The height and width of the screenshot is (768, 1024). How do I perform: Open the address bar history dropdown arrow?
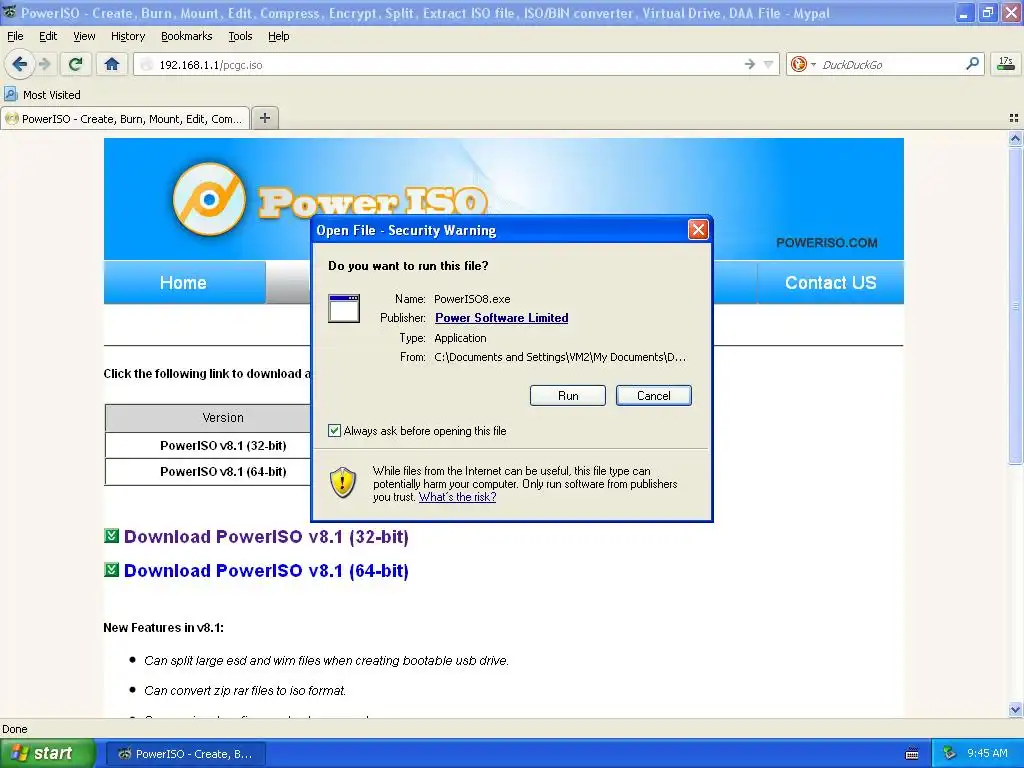(x=769, y=64)
